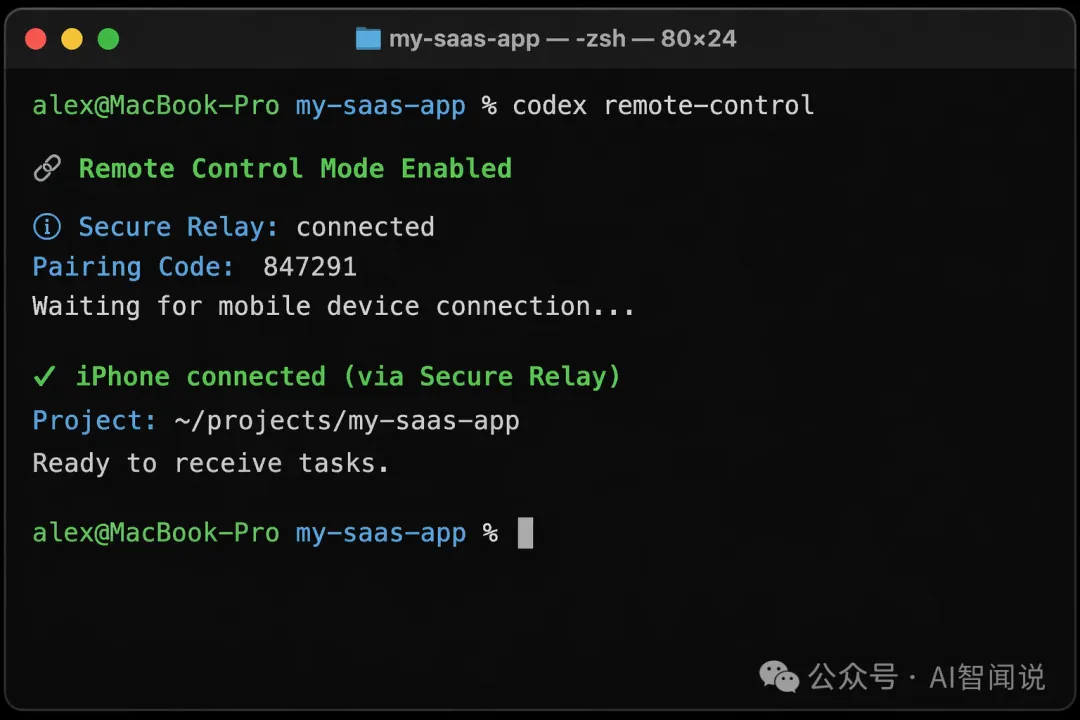The height and width of the screenshot is (720, 1080).
Task: Click the red close window button
Action: pyautogui.click(x=36, y=39)
